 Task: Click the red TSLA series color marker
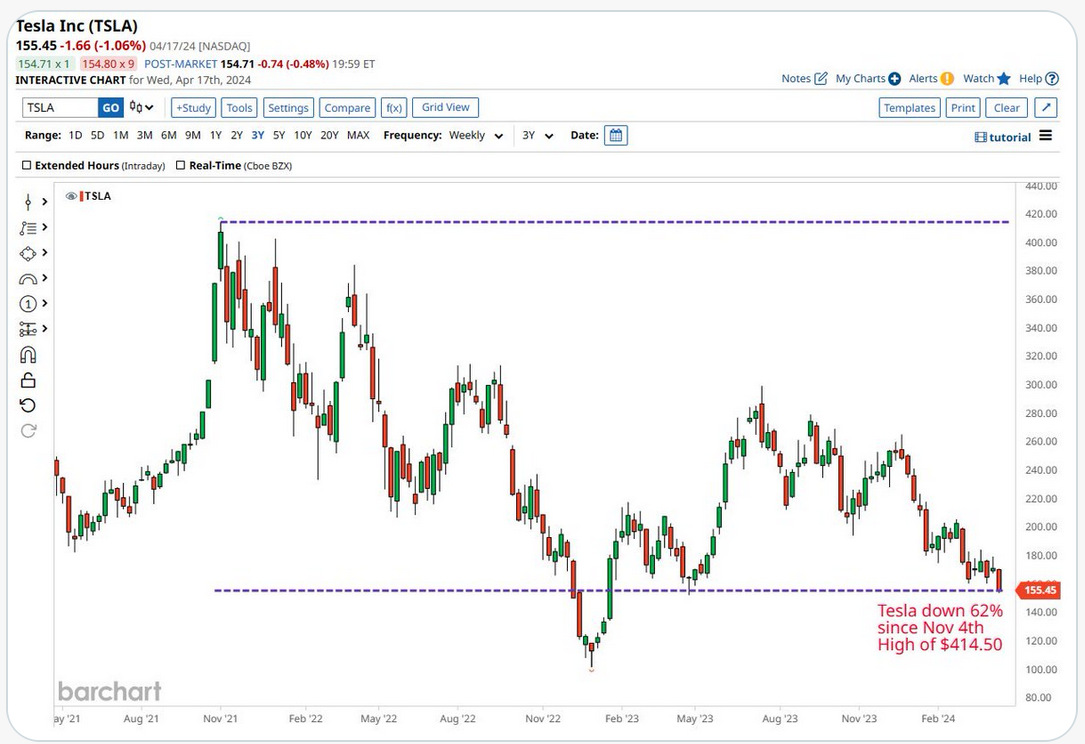pyautogui.click(x=82, y=196)
